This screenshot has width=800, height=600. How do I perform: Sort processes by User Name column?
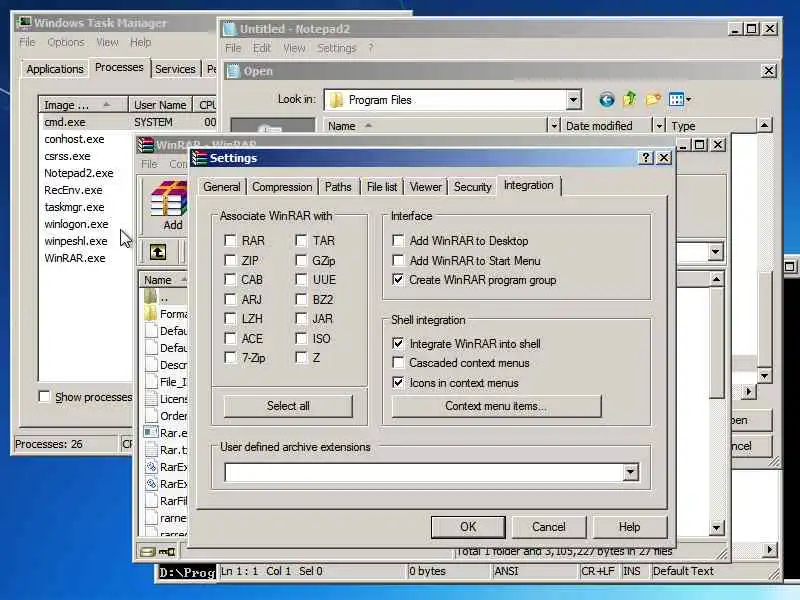pos(160,105)
